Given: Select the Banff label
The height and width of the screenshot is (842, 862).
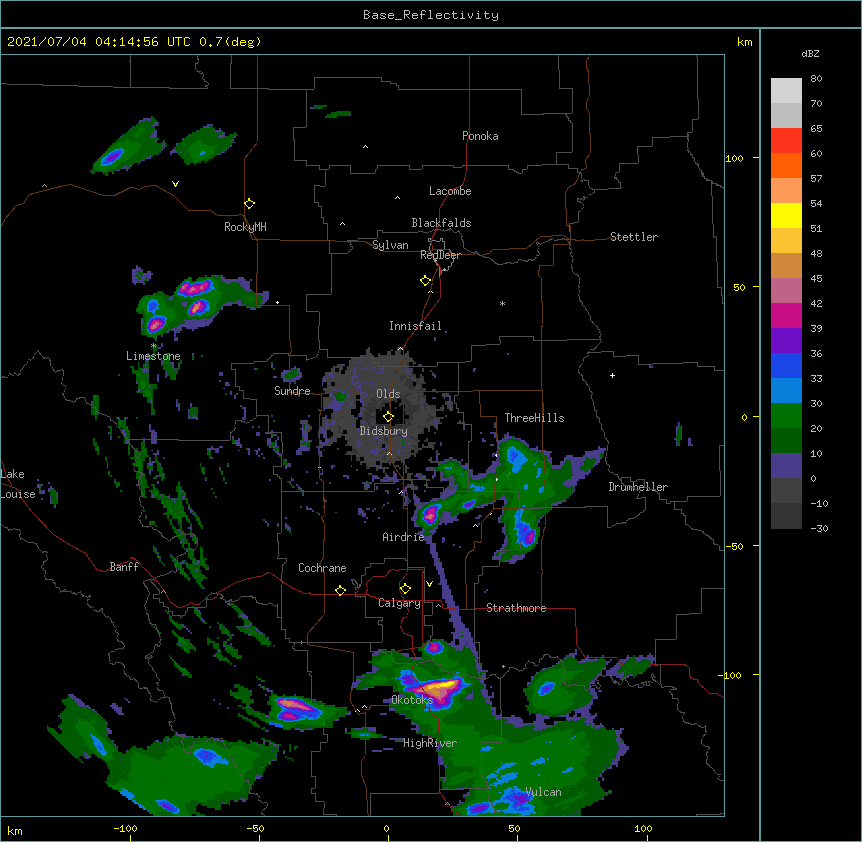Looking at the screenshot, I should tap(124, 567).
